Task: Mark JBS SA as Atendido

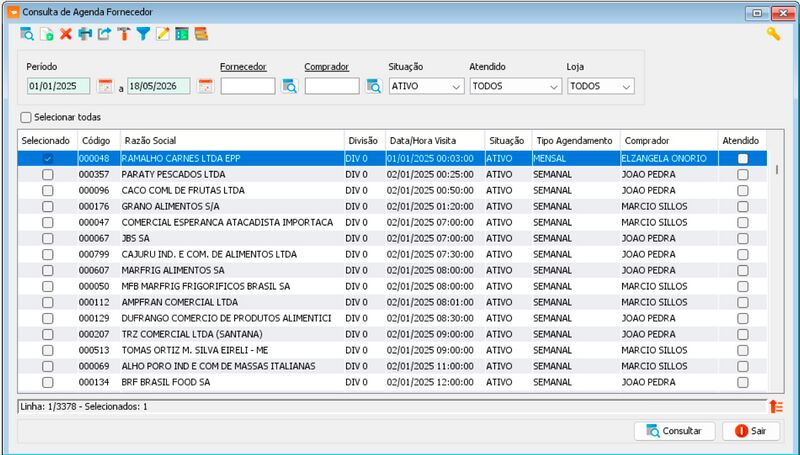Action: pyautogui.click(x=742, y=238)
